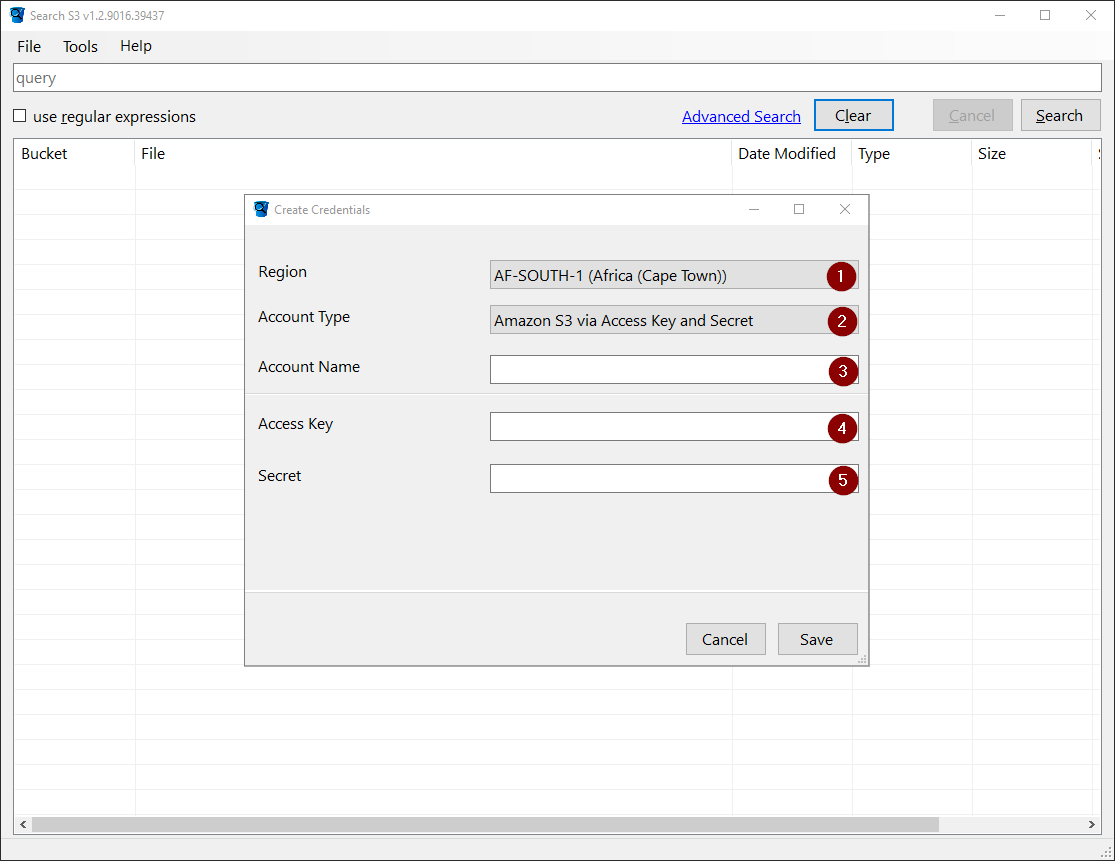Screen dimensions: 1115x861
Task: Open the File menu
Action: coord(29,46)
